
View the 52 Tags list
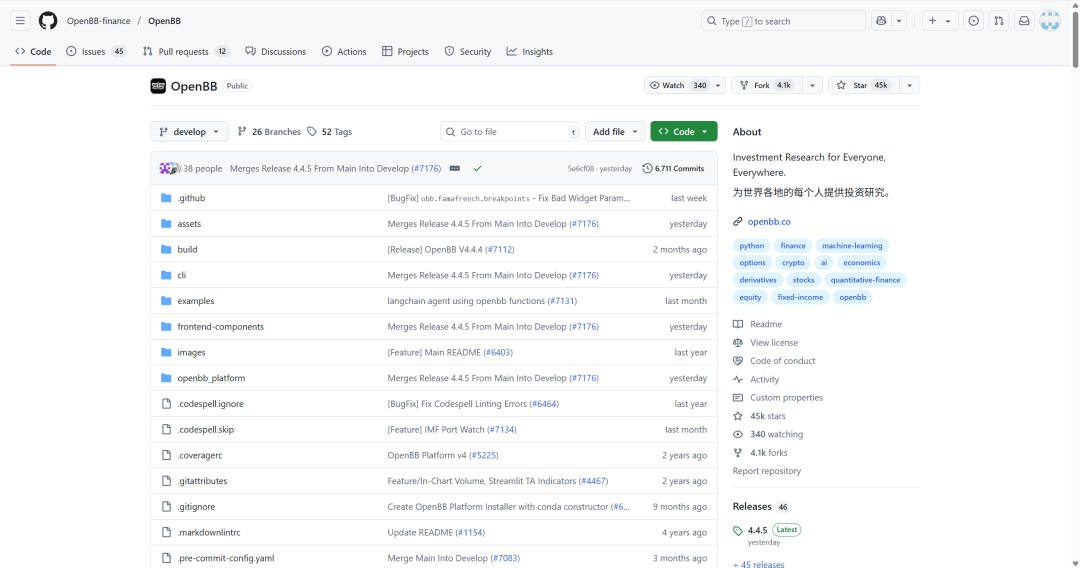330,132
